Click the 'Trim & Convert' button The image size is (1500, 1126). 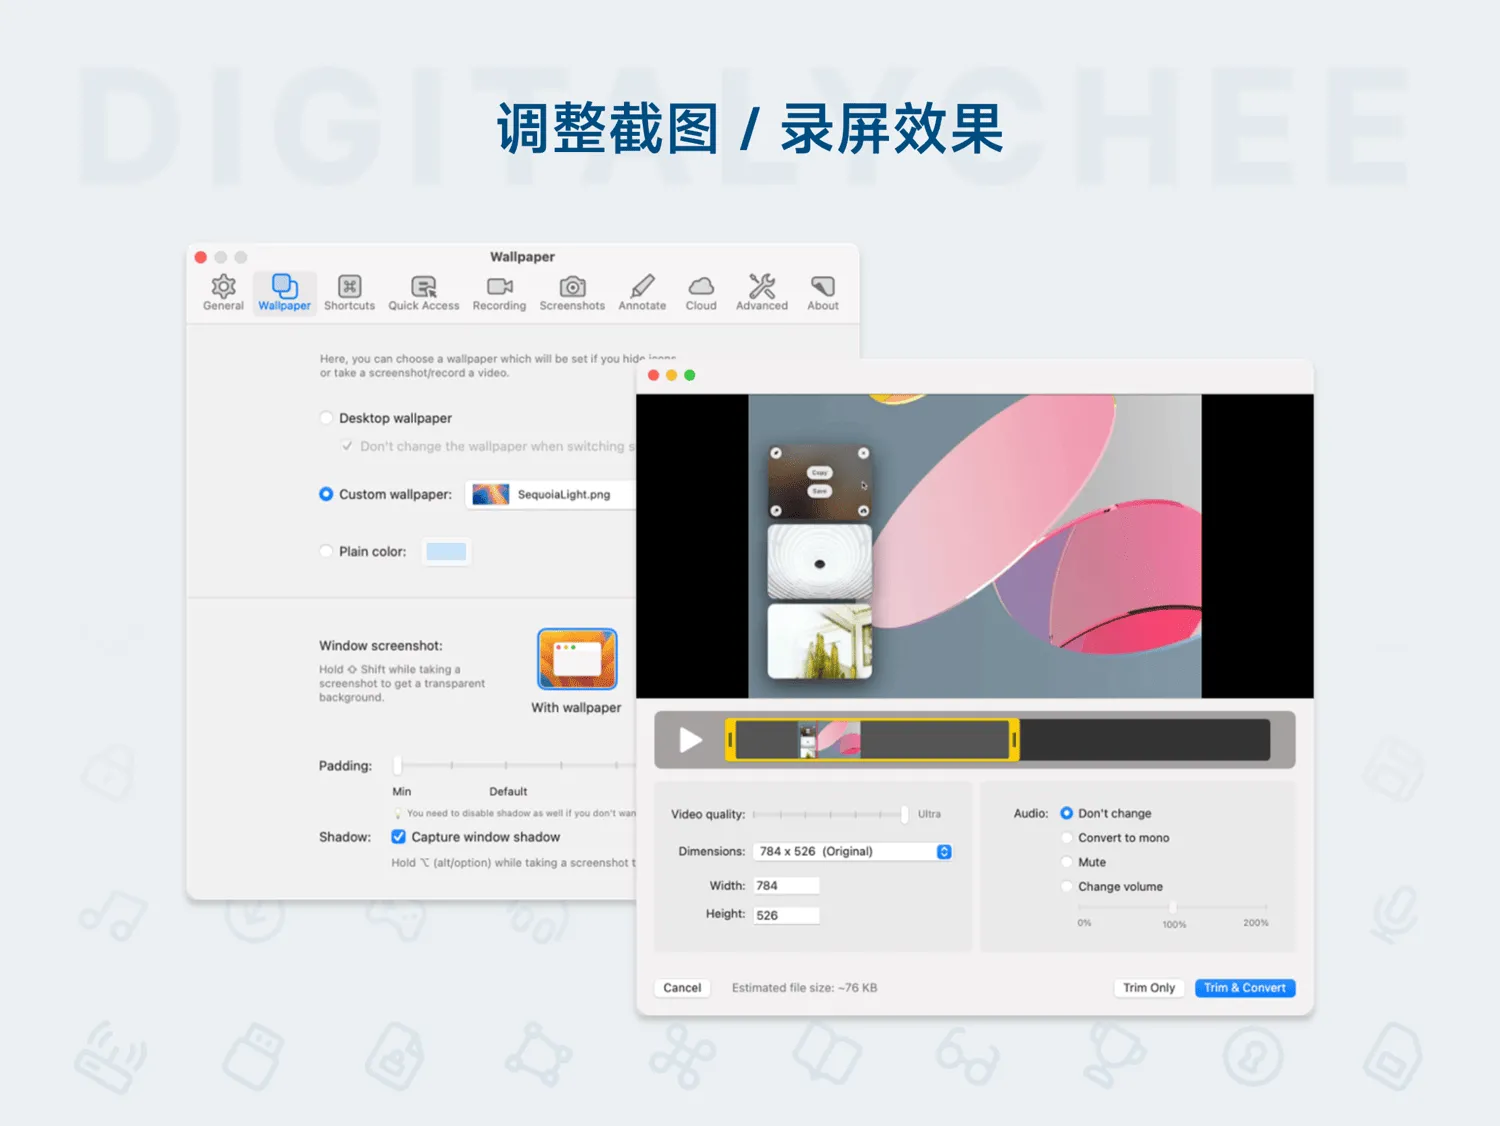tap(1244, 987)
